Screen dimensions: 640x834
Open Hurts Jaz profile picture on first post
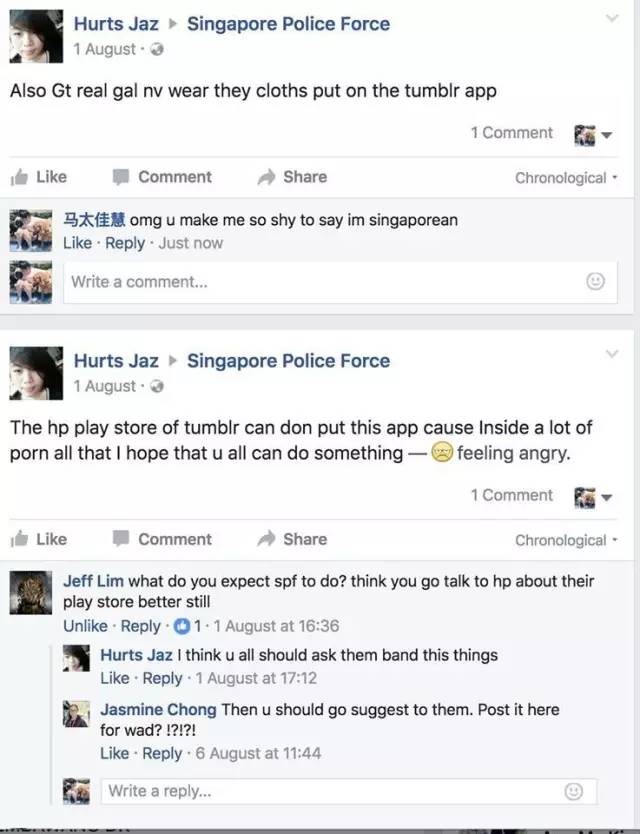coord(36,36)
